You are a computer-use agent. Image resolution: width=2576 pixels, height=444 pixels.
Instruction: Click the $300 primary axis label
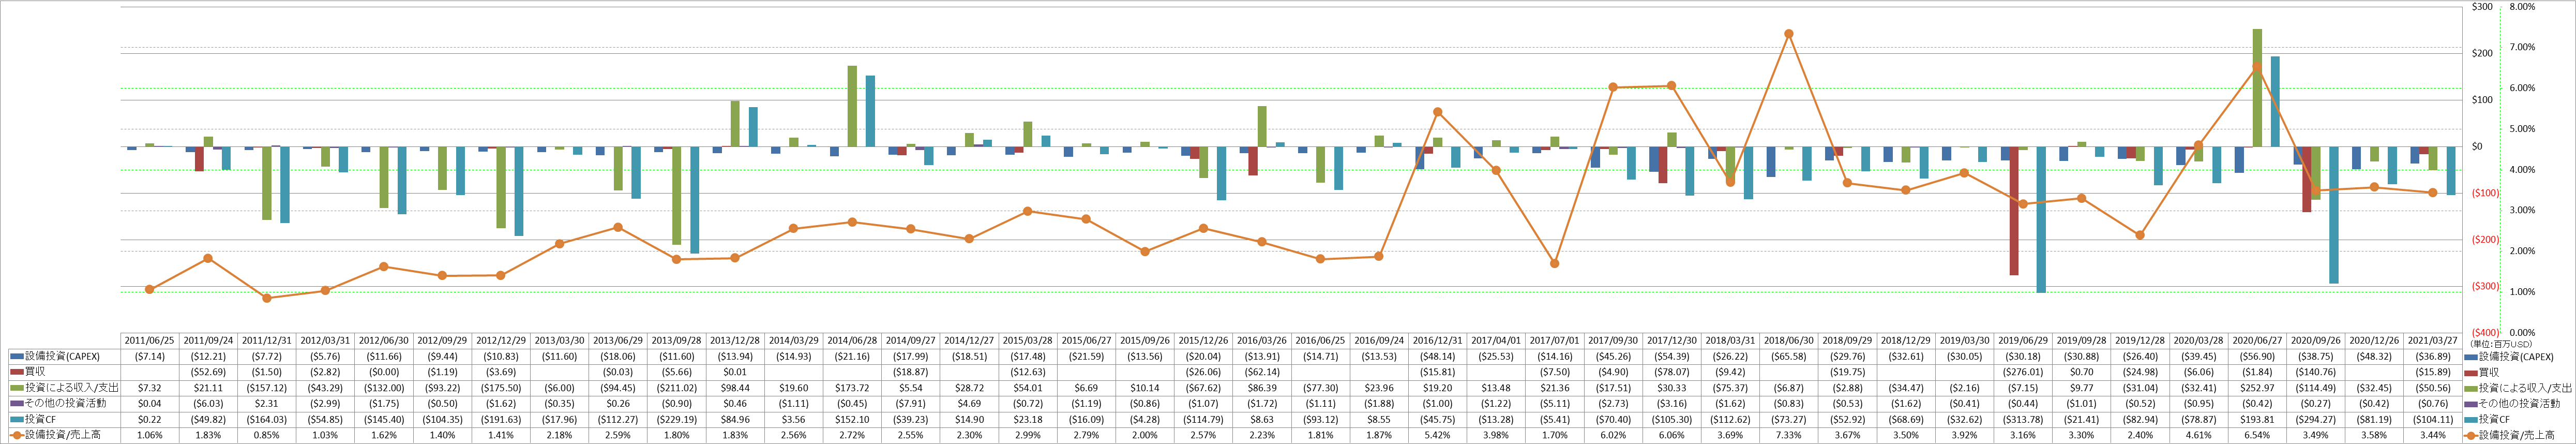click(2482, 7)
